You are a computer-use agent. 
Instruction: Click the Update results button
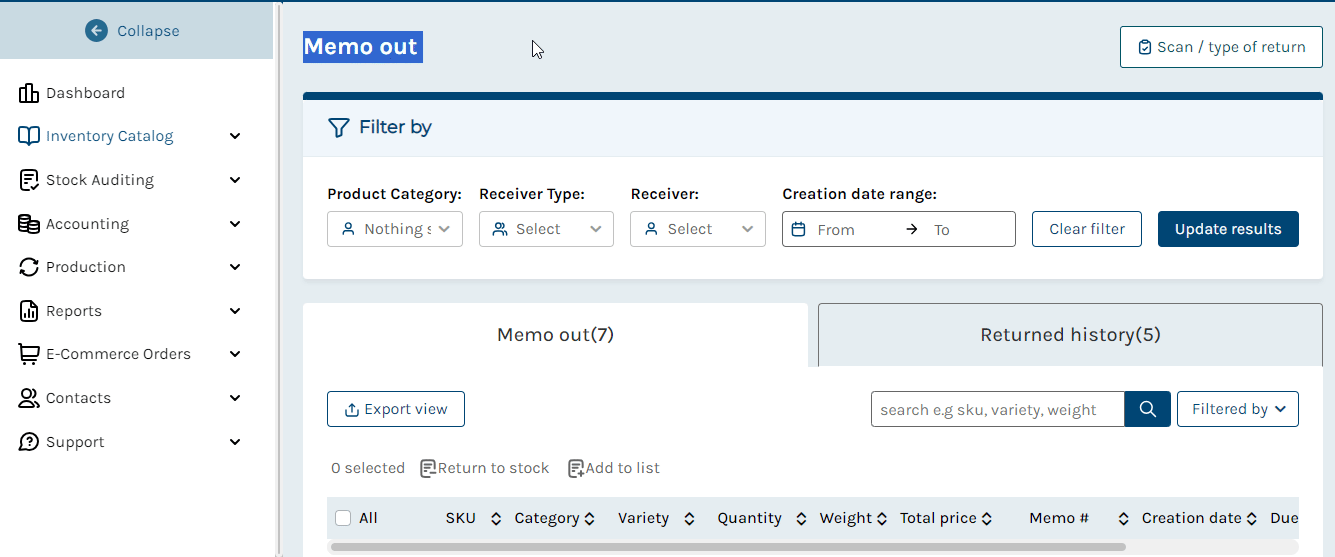[x=1228, y=229]
